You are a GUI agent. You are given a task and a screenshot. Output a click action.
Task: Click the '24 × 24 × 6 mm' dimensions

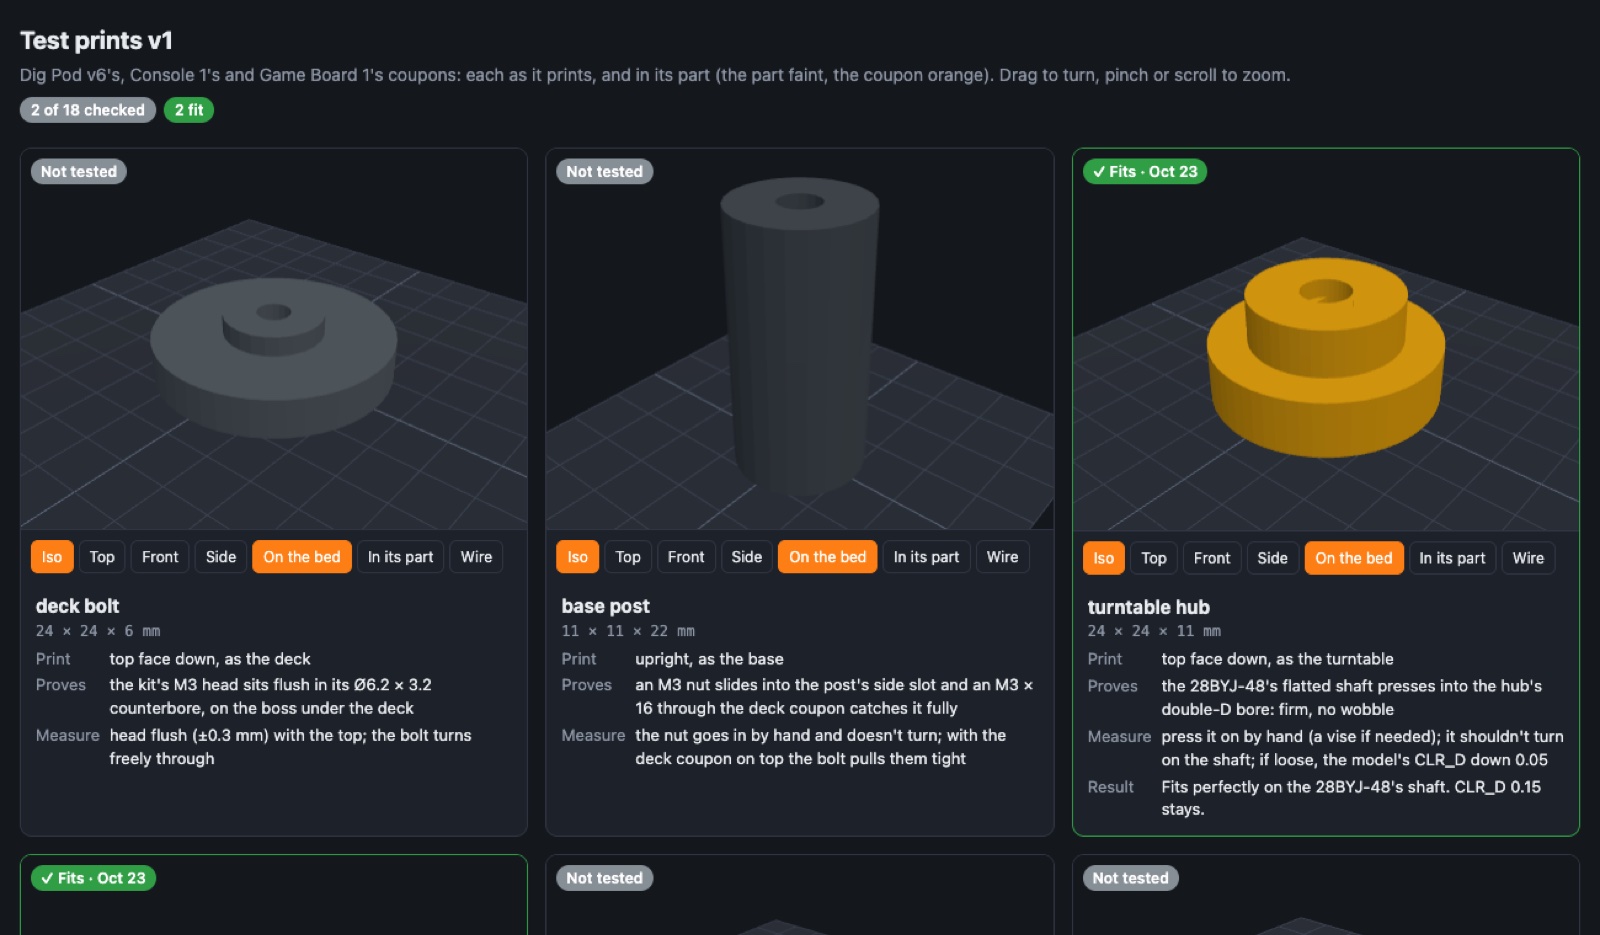pos(98,631)
